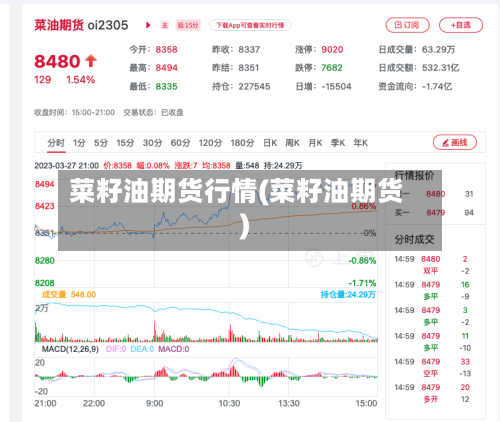Screen dimensions: 500x422
Task: Click the 资金流向 value -1.74亿
Action: click(x=437, y=87)
